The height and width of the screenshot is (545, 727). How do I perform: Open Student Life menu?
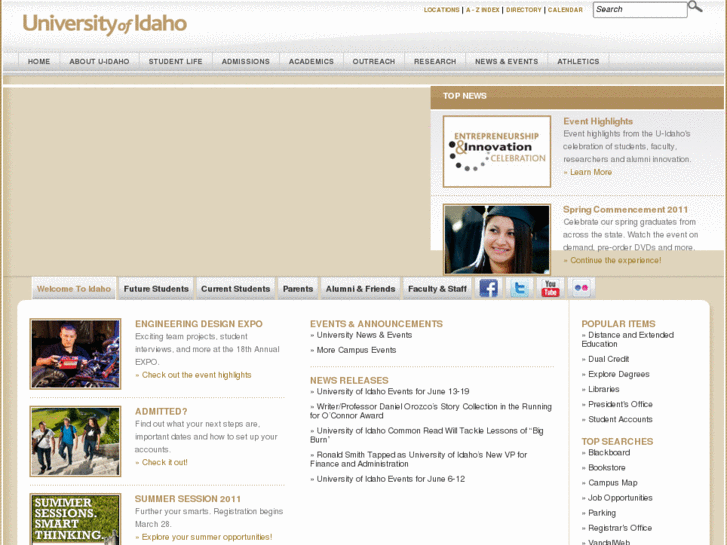(175, 61)
